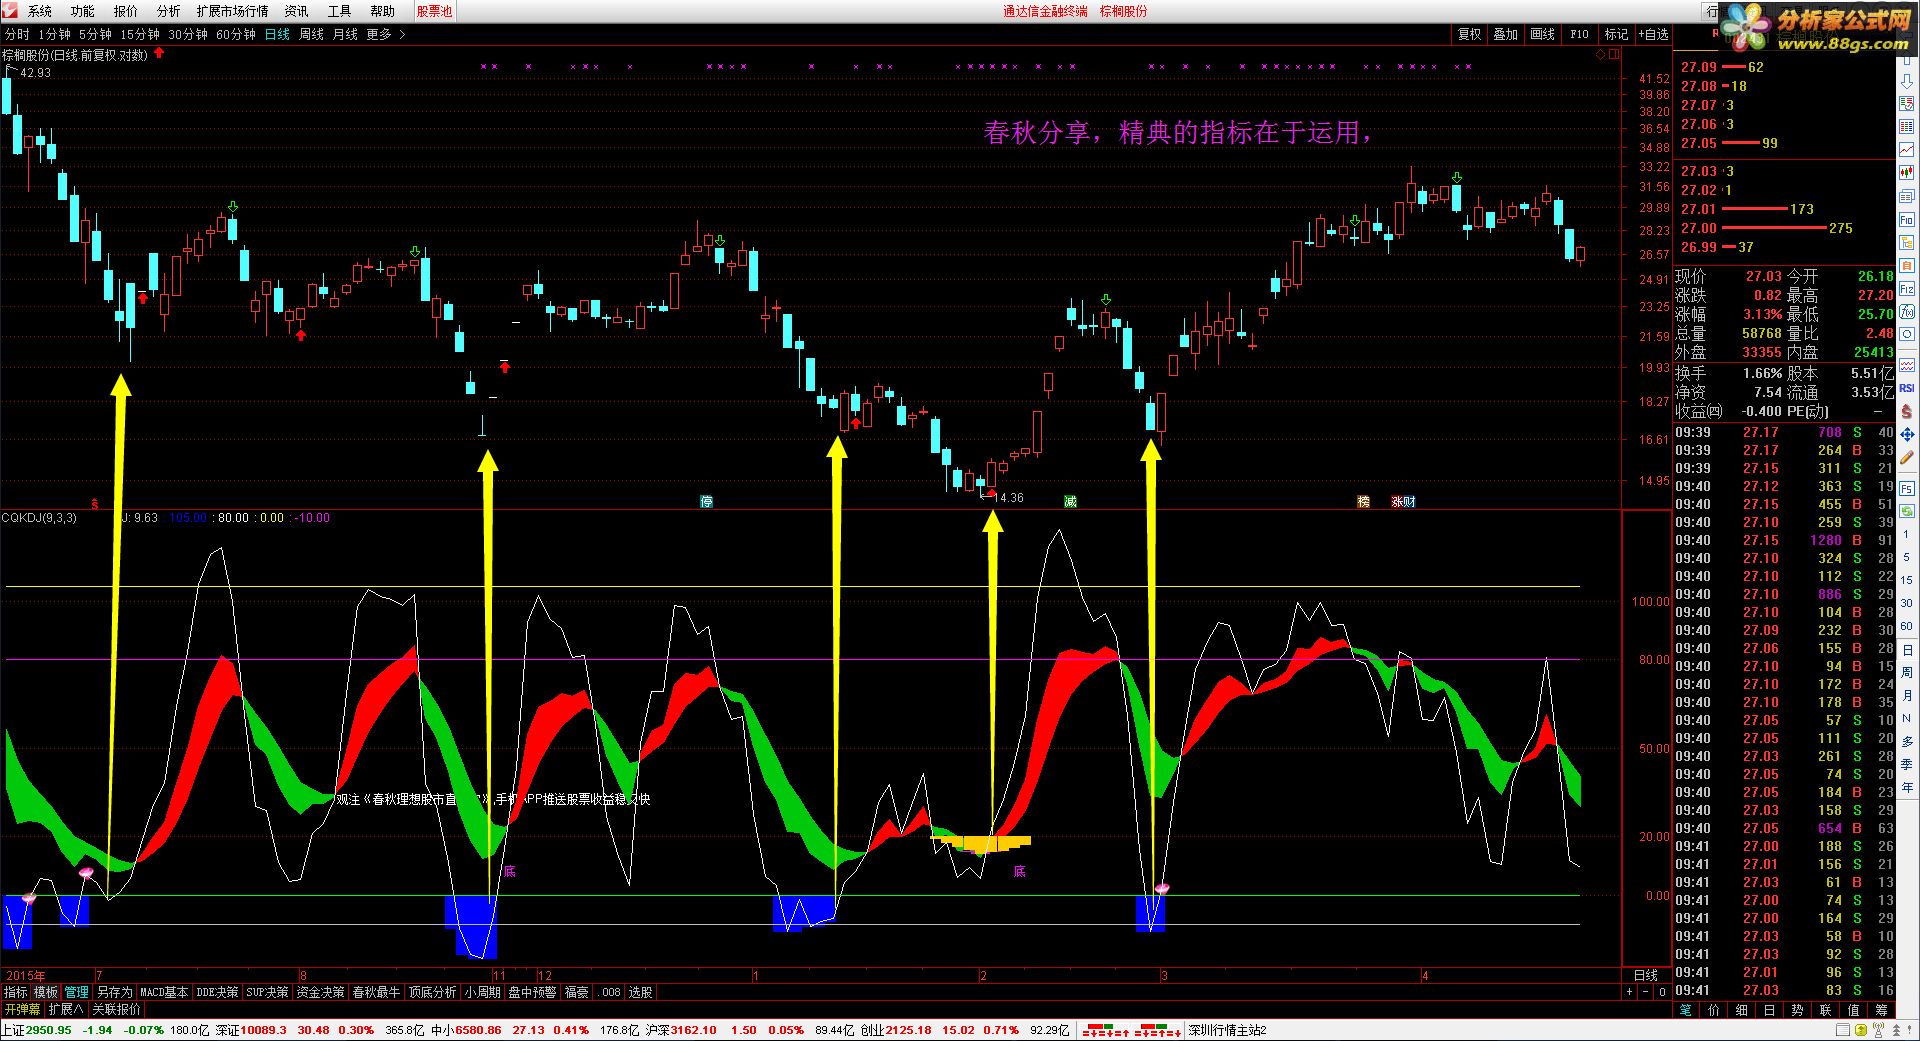The height and width of the screenshot is (1041, 1920).
Task: Click the wavy indicator line icon in sidebar
Action: coord(1907,364)
